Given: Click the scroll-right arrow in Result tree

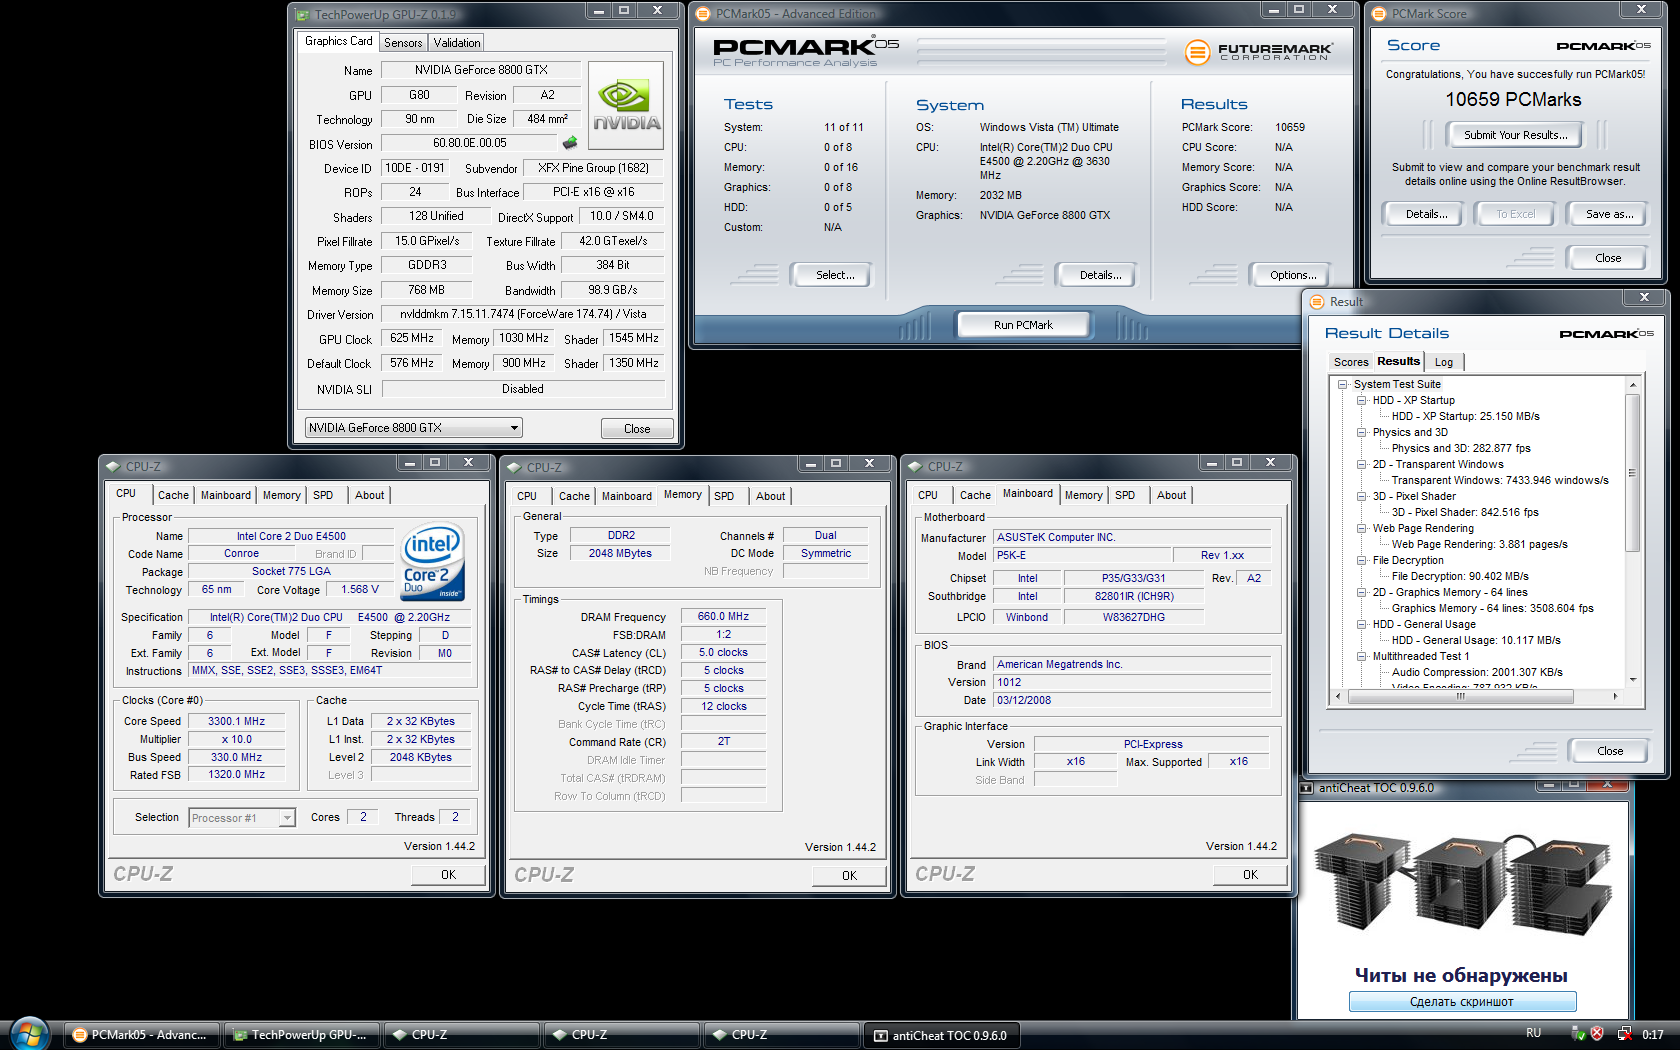Looking at the screenshot, I should (x=1615, y=696).
